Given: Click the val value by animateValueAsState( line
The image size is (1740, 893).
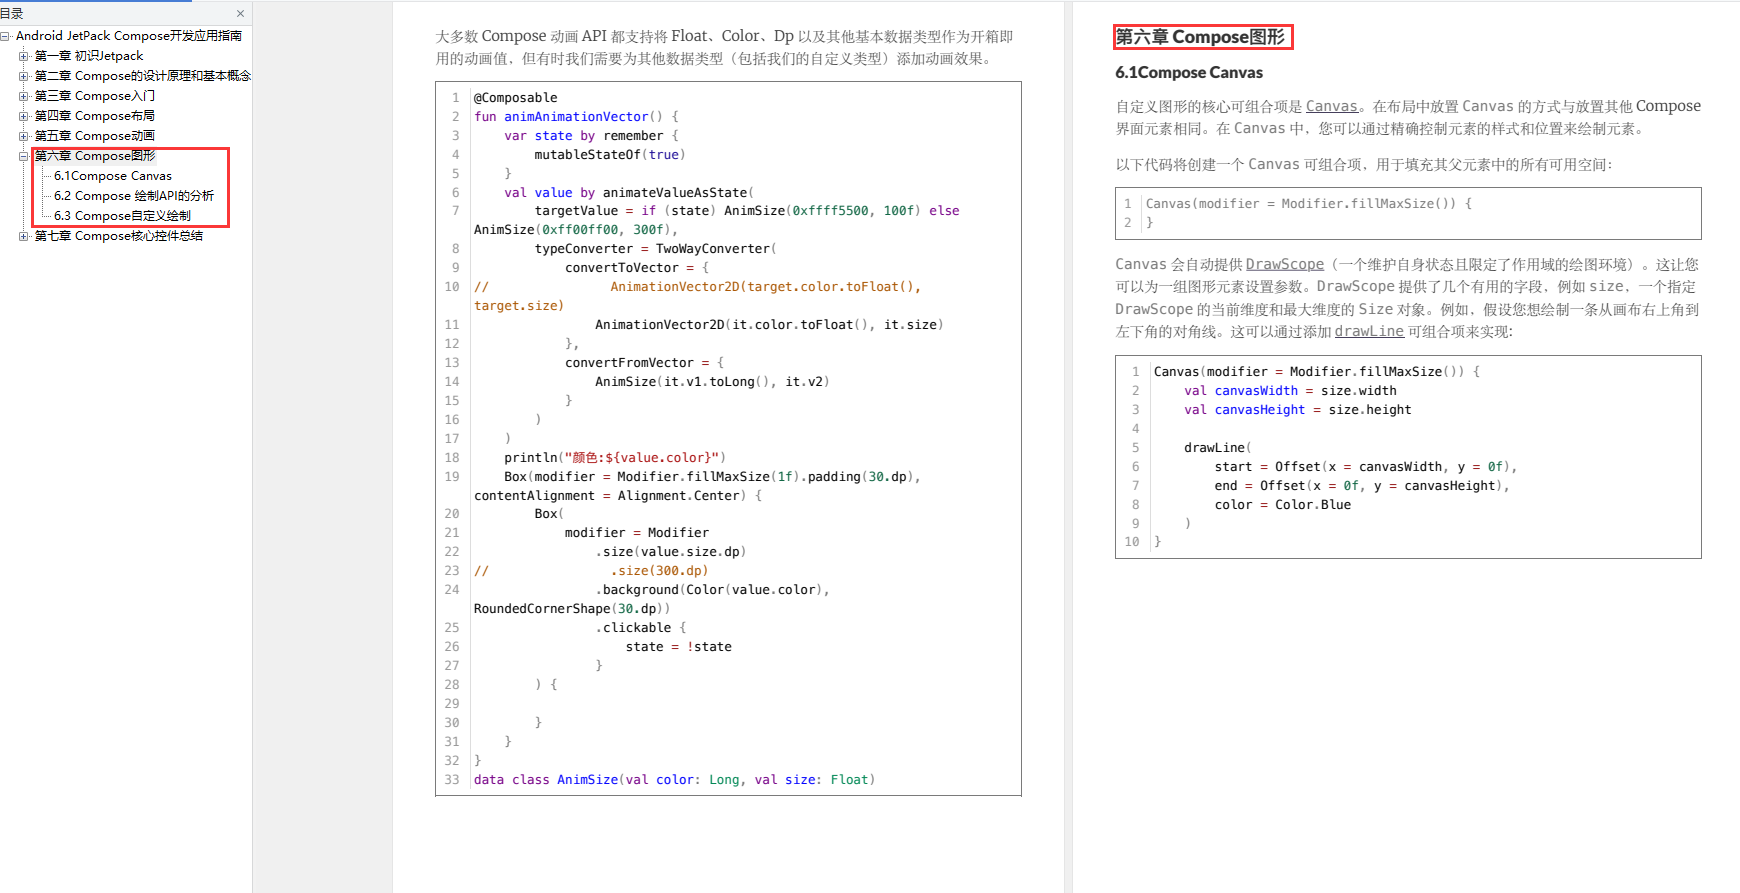Looking at the screenshot, I should (629, 193).
